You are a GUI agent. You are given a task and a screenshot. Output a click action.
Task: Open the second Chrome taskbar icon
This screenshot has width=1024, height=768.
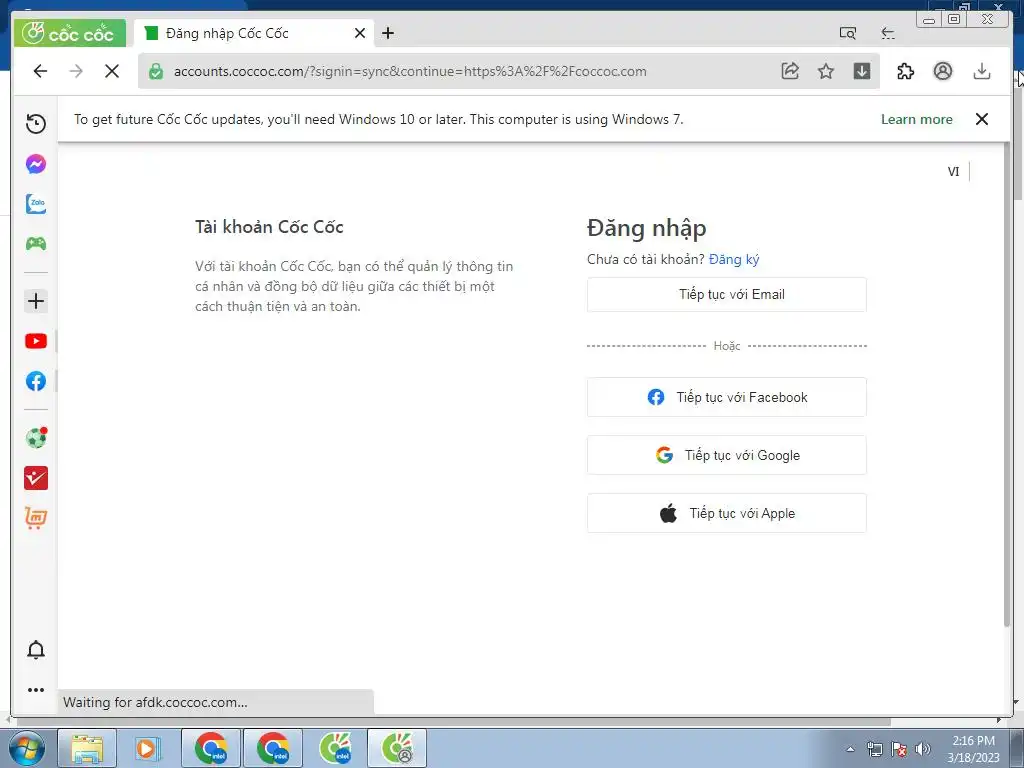(273, 748)
